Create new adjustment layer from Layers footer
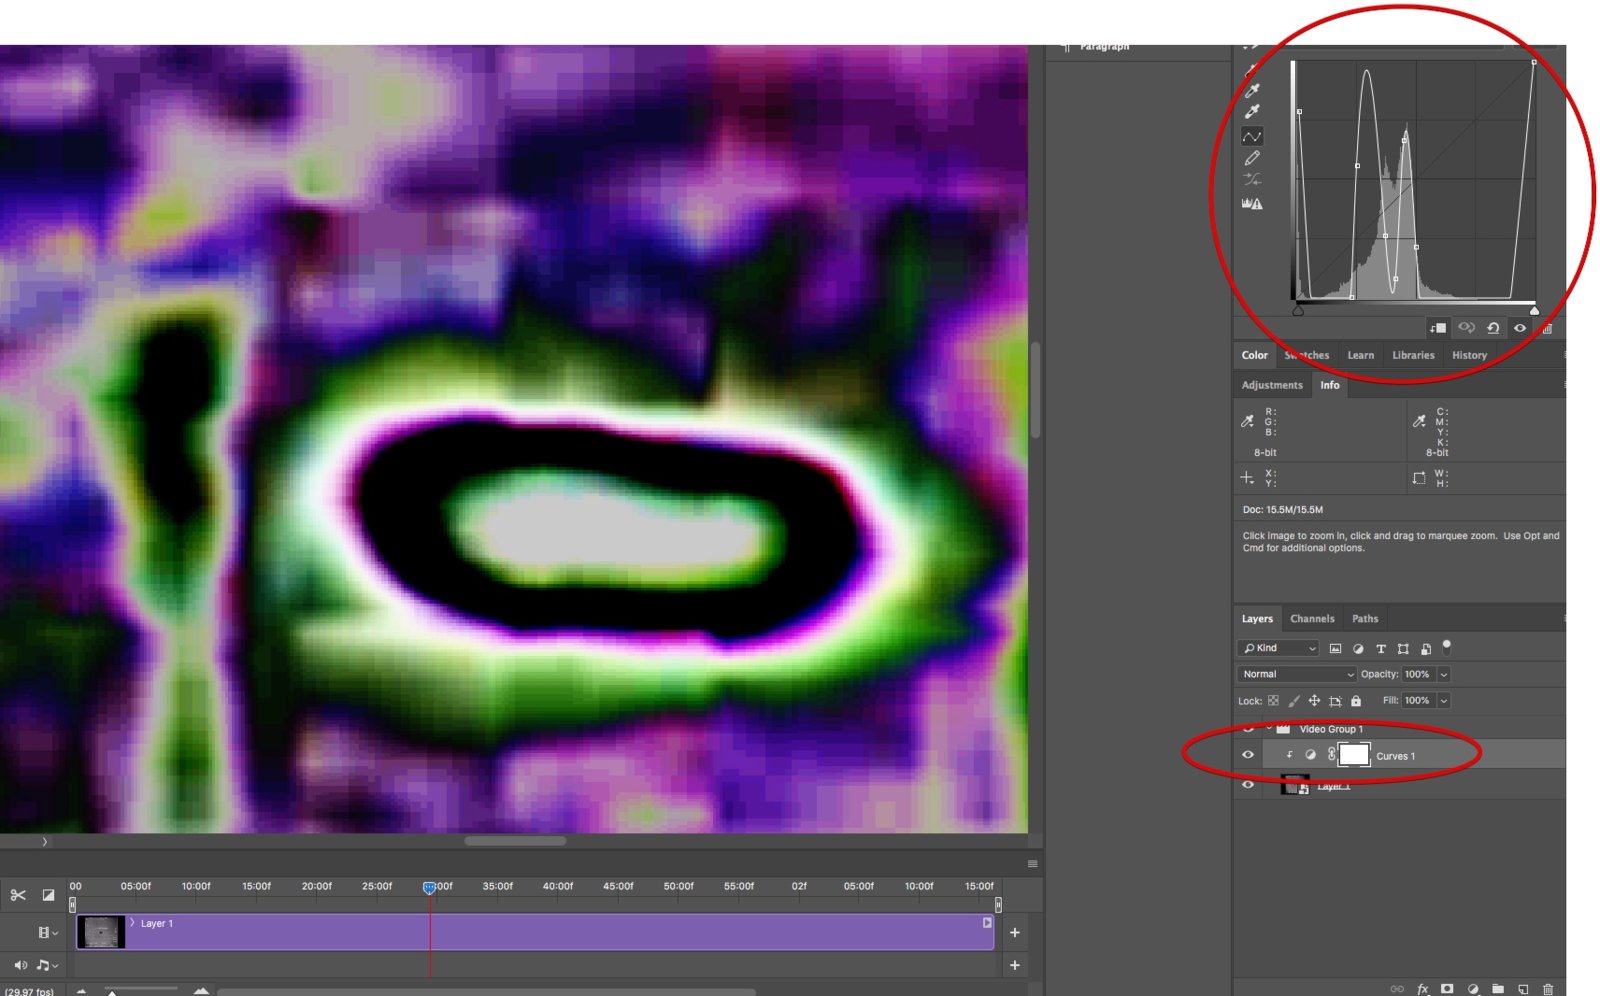The image size is (1600, 996). [x=1473, y=989]
